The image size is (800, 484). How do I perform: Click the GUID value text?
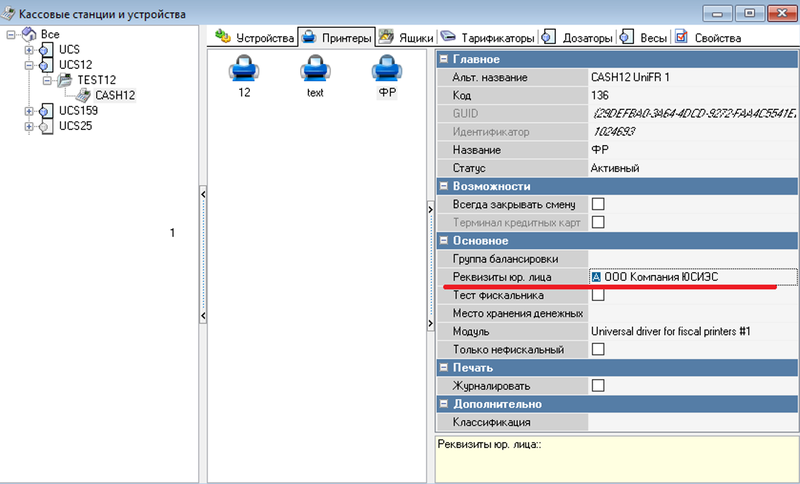694,114
